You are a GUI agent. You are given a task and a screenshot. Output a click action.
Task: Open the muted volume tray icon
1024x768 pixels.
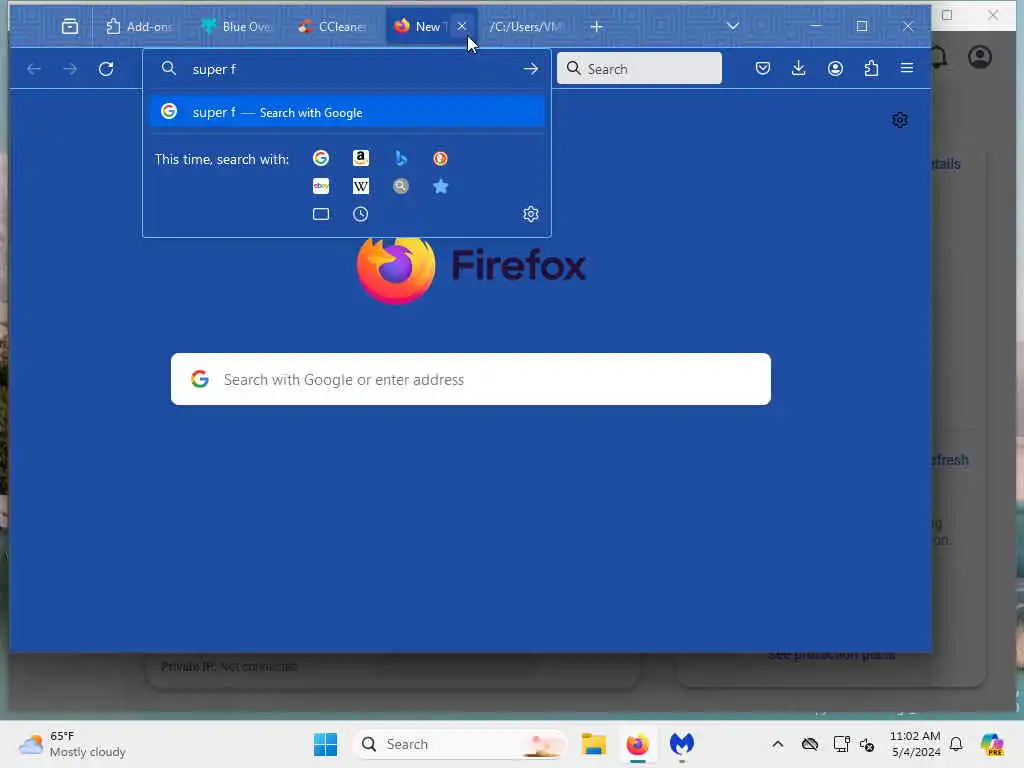click(x=867, y=744)
